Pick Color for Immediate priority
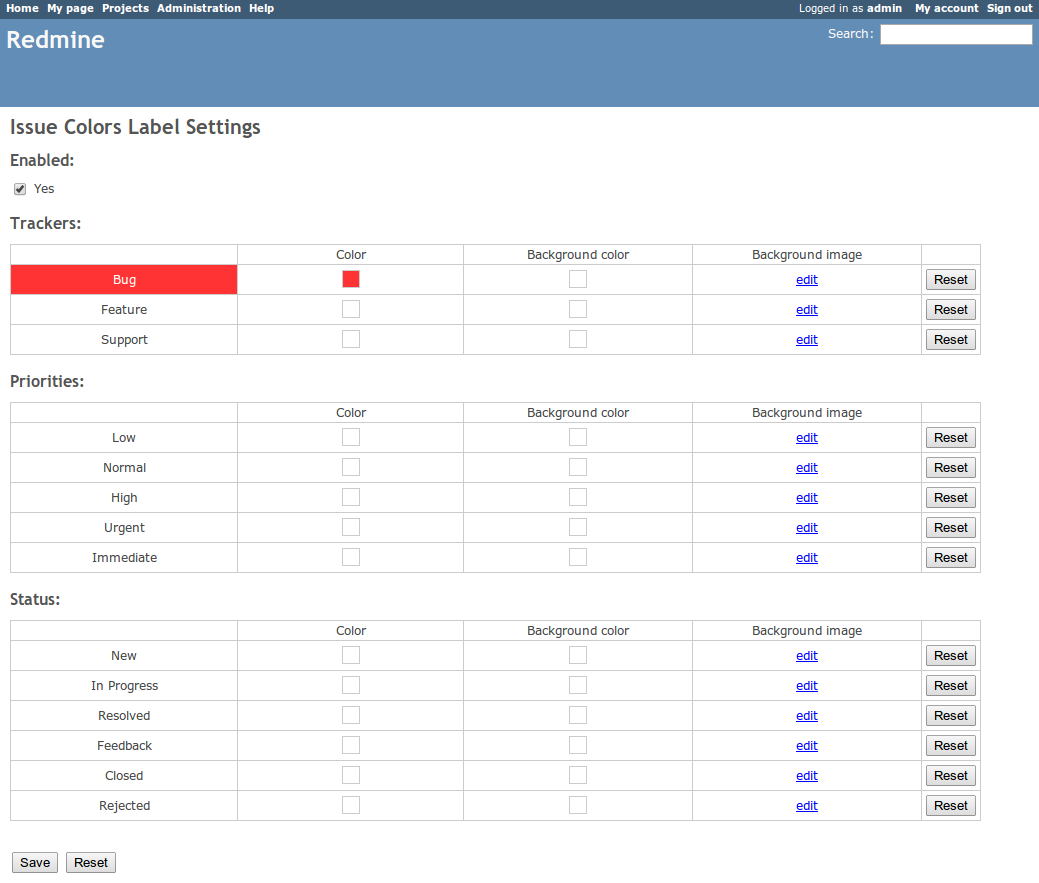Viewport: 1039px width, 883px height. [351, 556]
